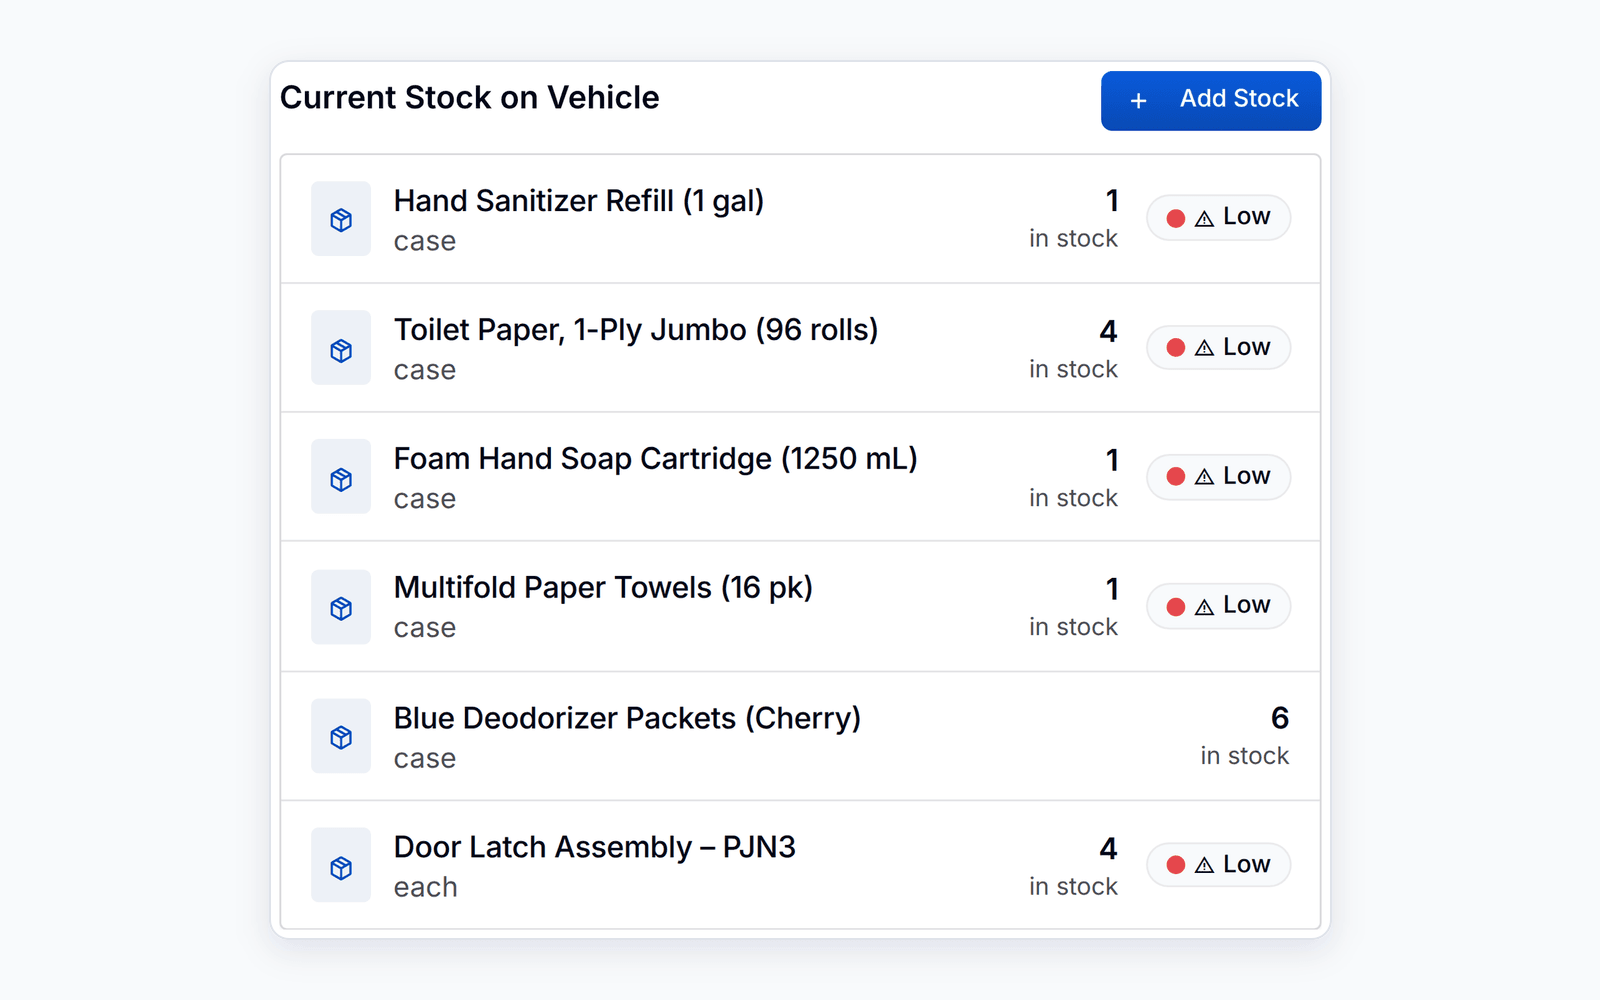Viewport: 1600px width, 1000px height.
Task: Click the Low badge on Hand Sanitizer row
Action: pos(1218,217)
